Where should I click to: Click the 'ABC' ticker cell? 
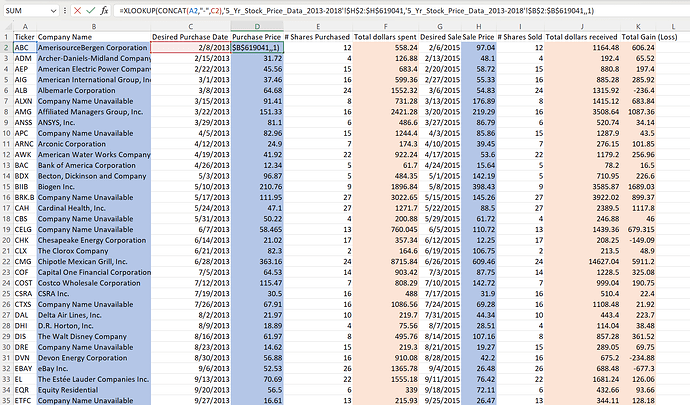(25, 48)
